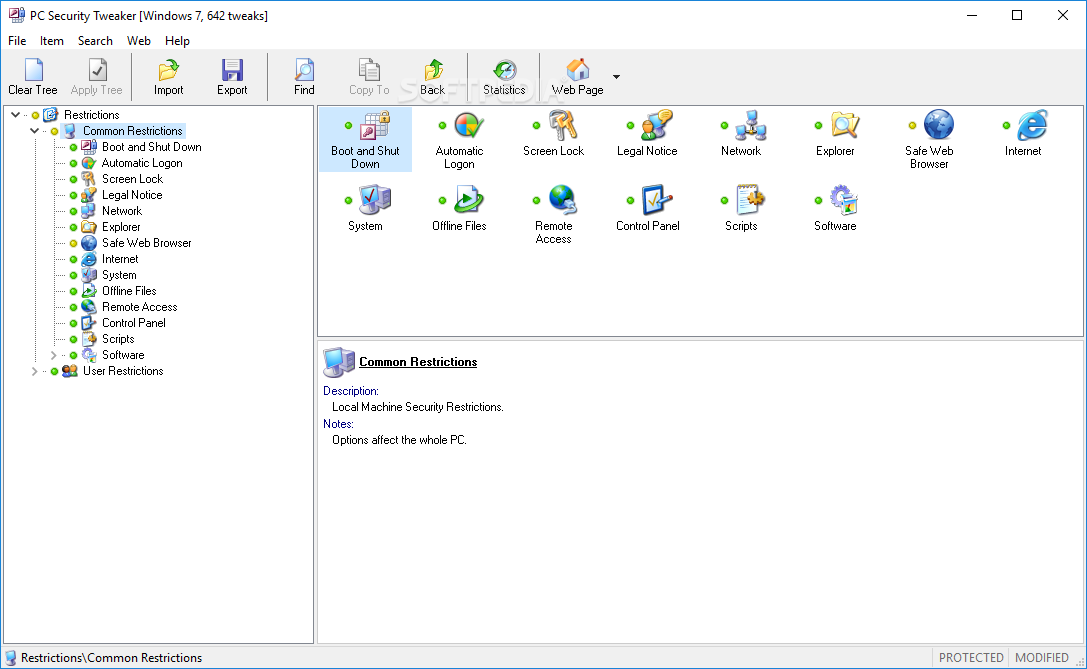Open the Item menu
Image resolution: width=1087 pixels, height=669 pixels.
[52, 41]
